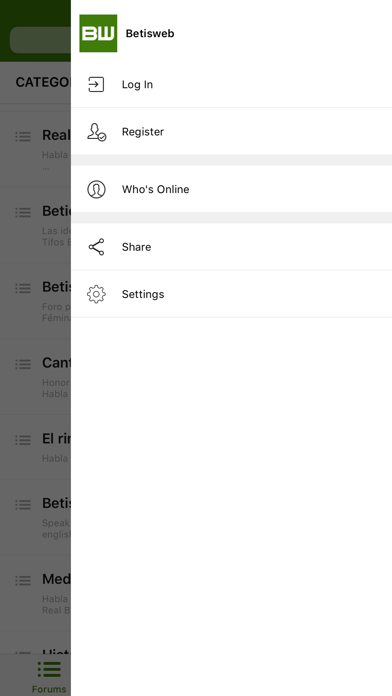Choose the Share menu entry
This screenshot has width=392, height=696.
click(x=231, y=247)
